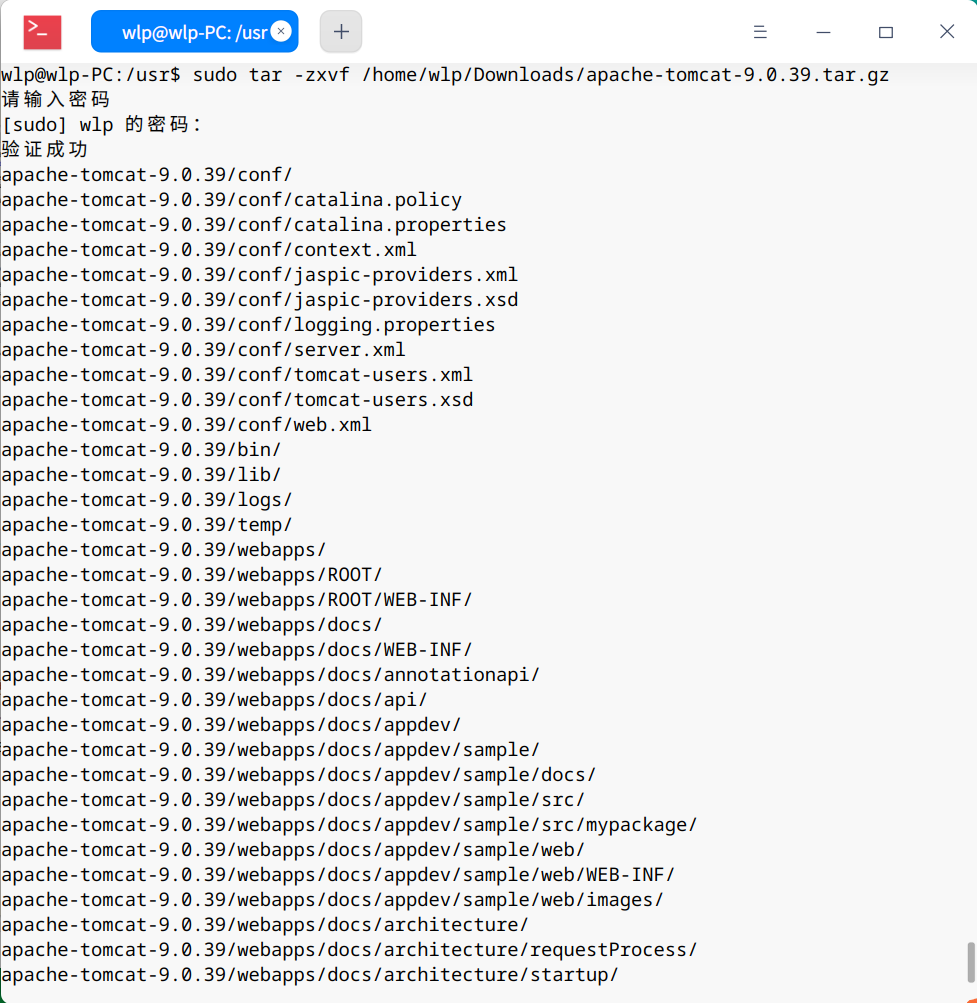Click the sample/src/mypackage/ line
Screen dimensions: 977x1003
click(x=349, y=825)
